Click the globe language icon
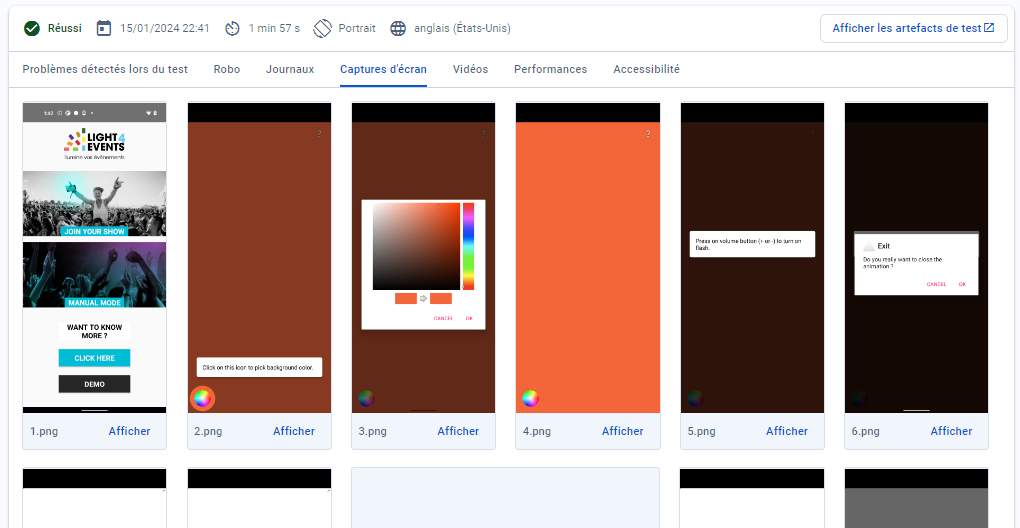 click(x=398, y=28)
